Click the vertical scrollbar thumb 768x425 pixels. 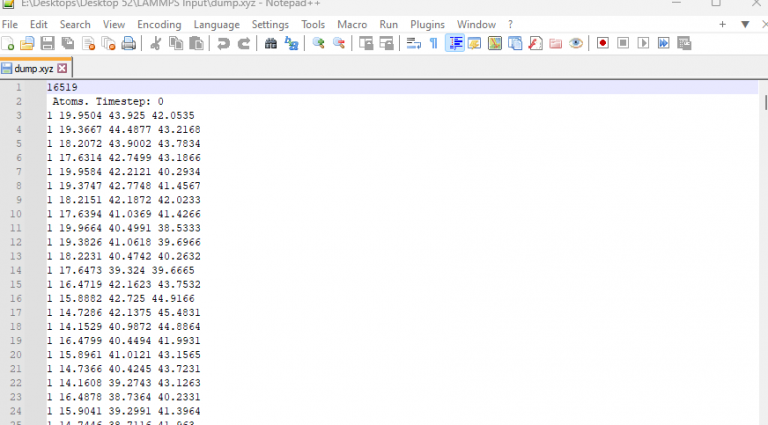pyautogui.click(x=764, y=103)
